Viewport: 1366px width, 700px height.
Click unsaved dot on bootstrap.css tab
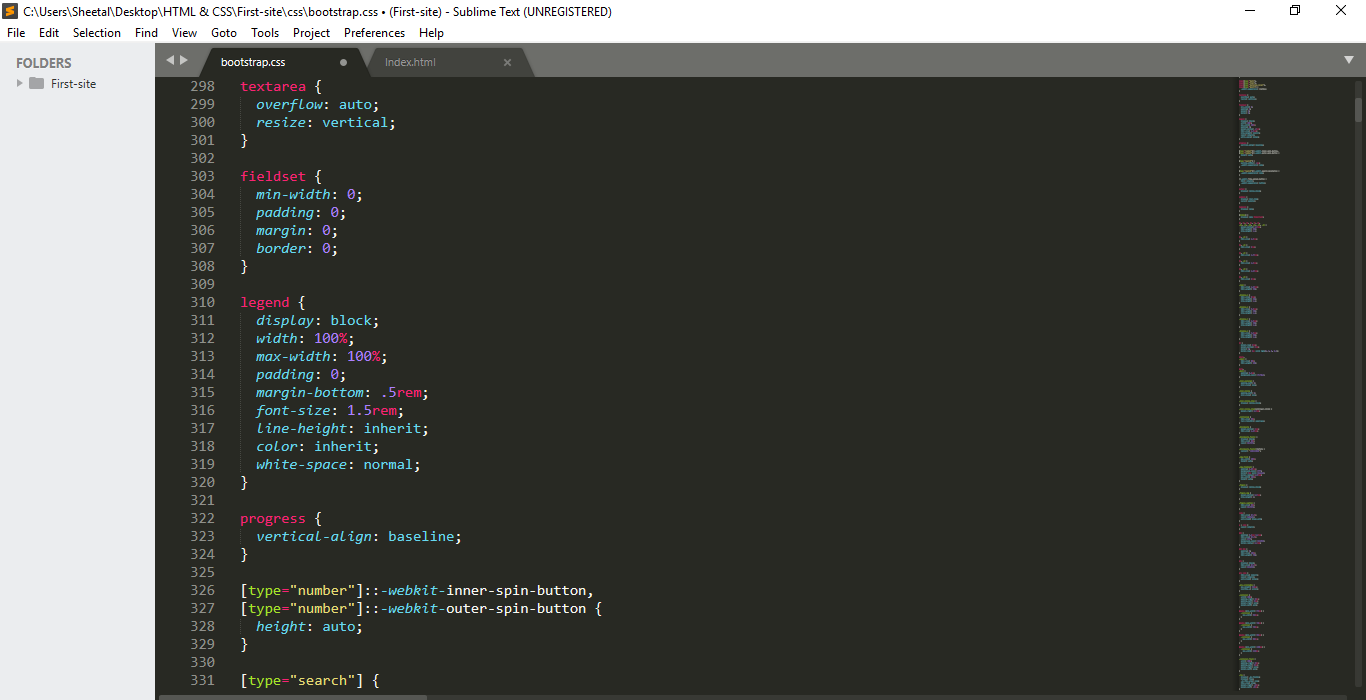[343, 62]
